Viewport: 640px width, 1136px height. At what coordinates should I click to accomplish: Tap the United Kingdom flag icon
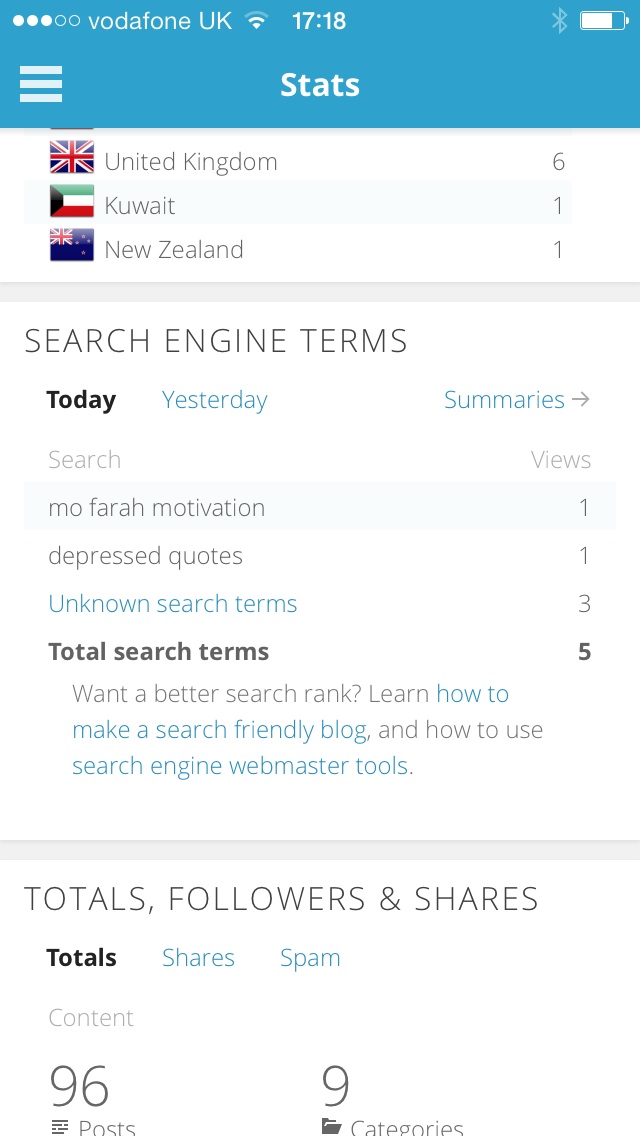[x=72, y=160]
